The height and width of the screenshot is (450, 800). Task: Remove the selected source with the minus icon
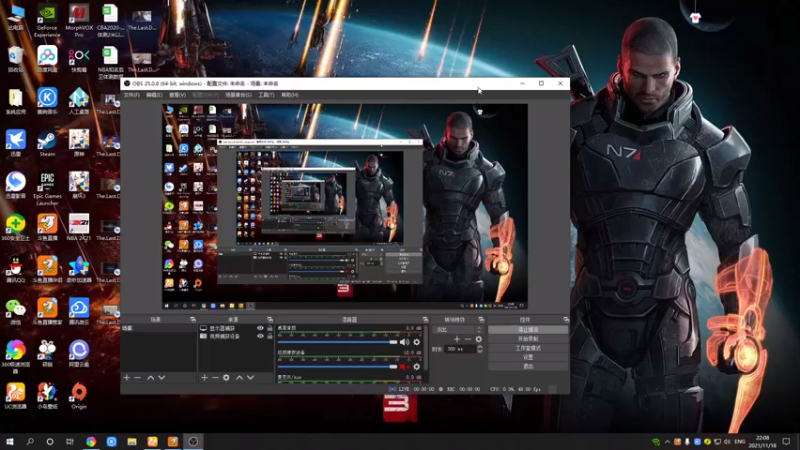click(215, 378)
